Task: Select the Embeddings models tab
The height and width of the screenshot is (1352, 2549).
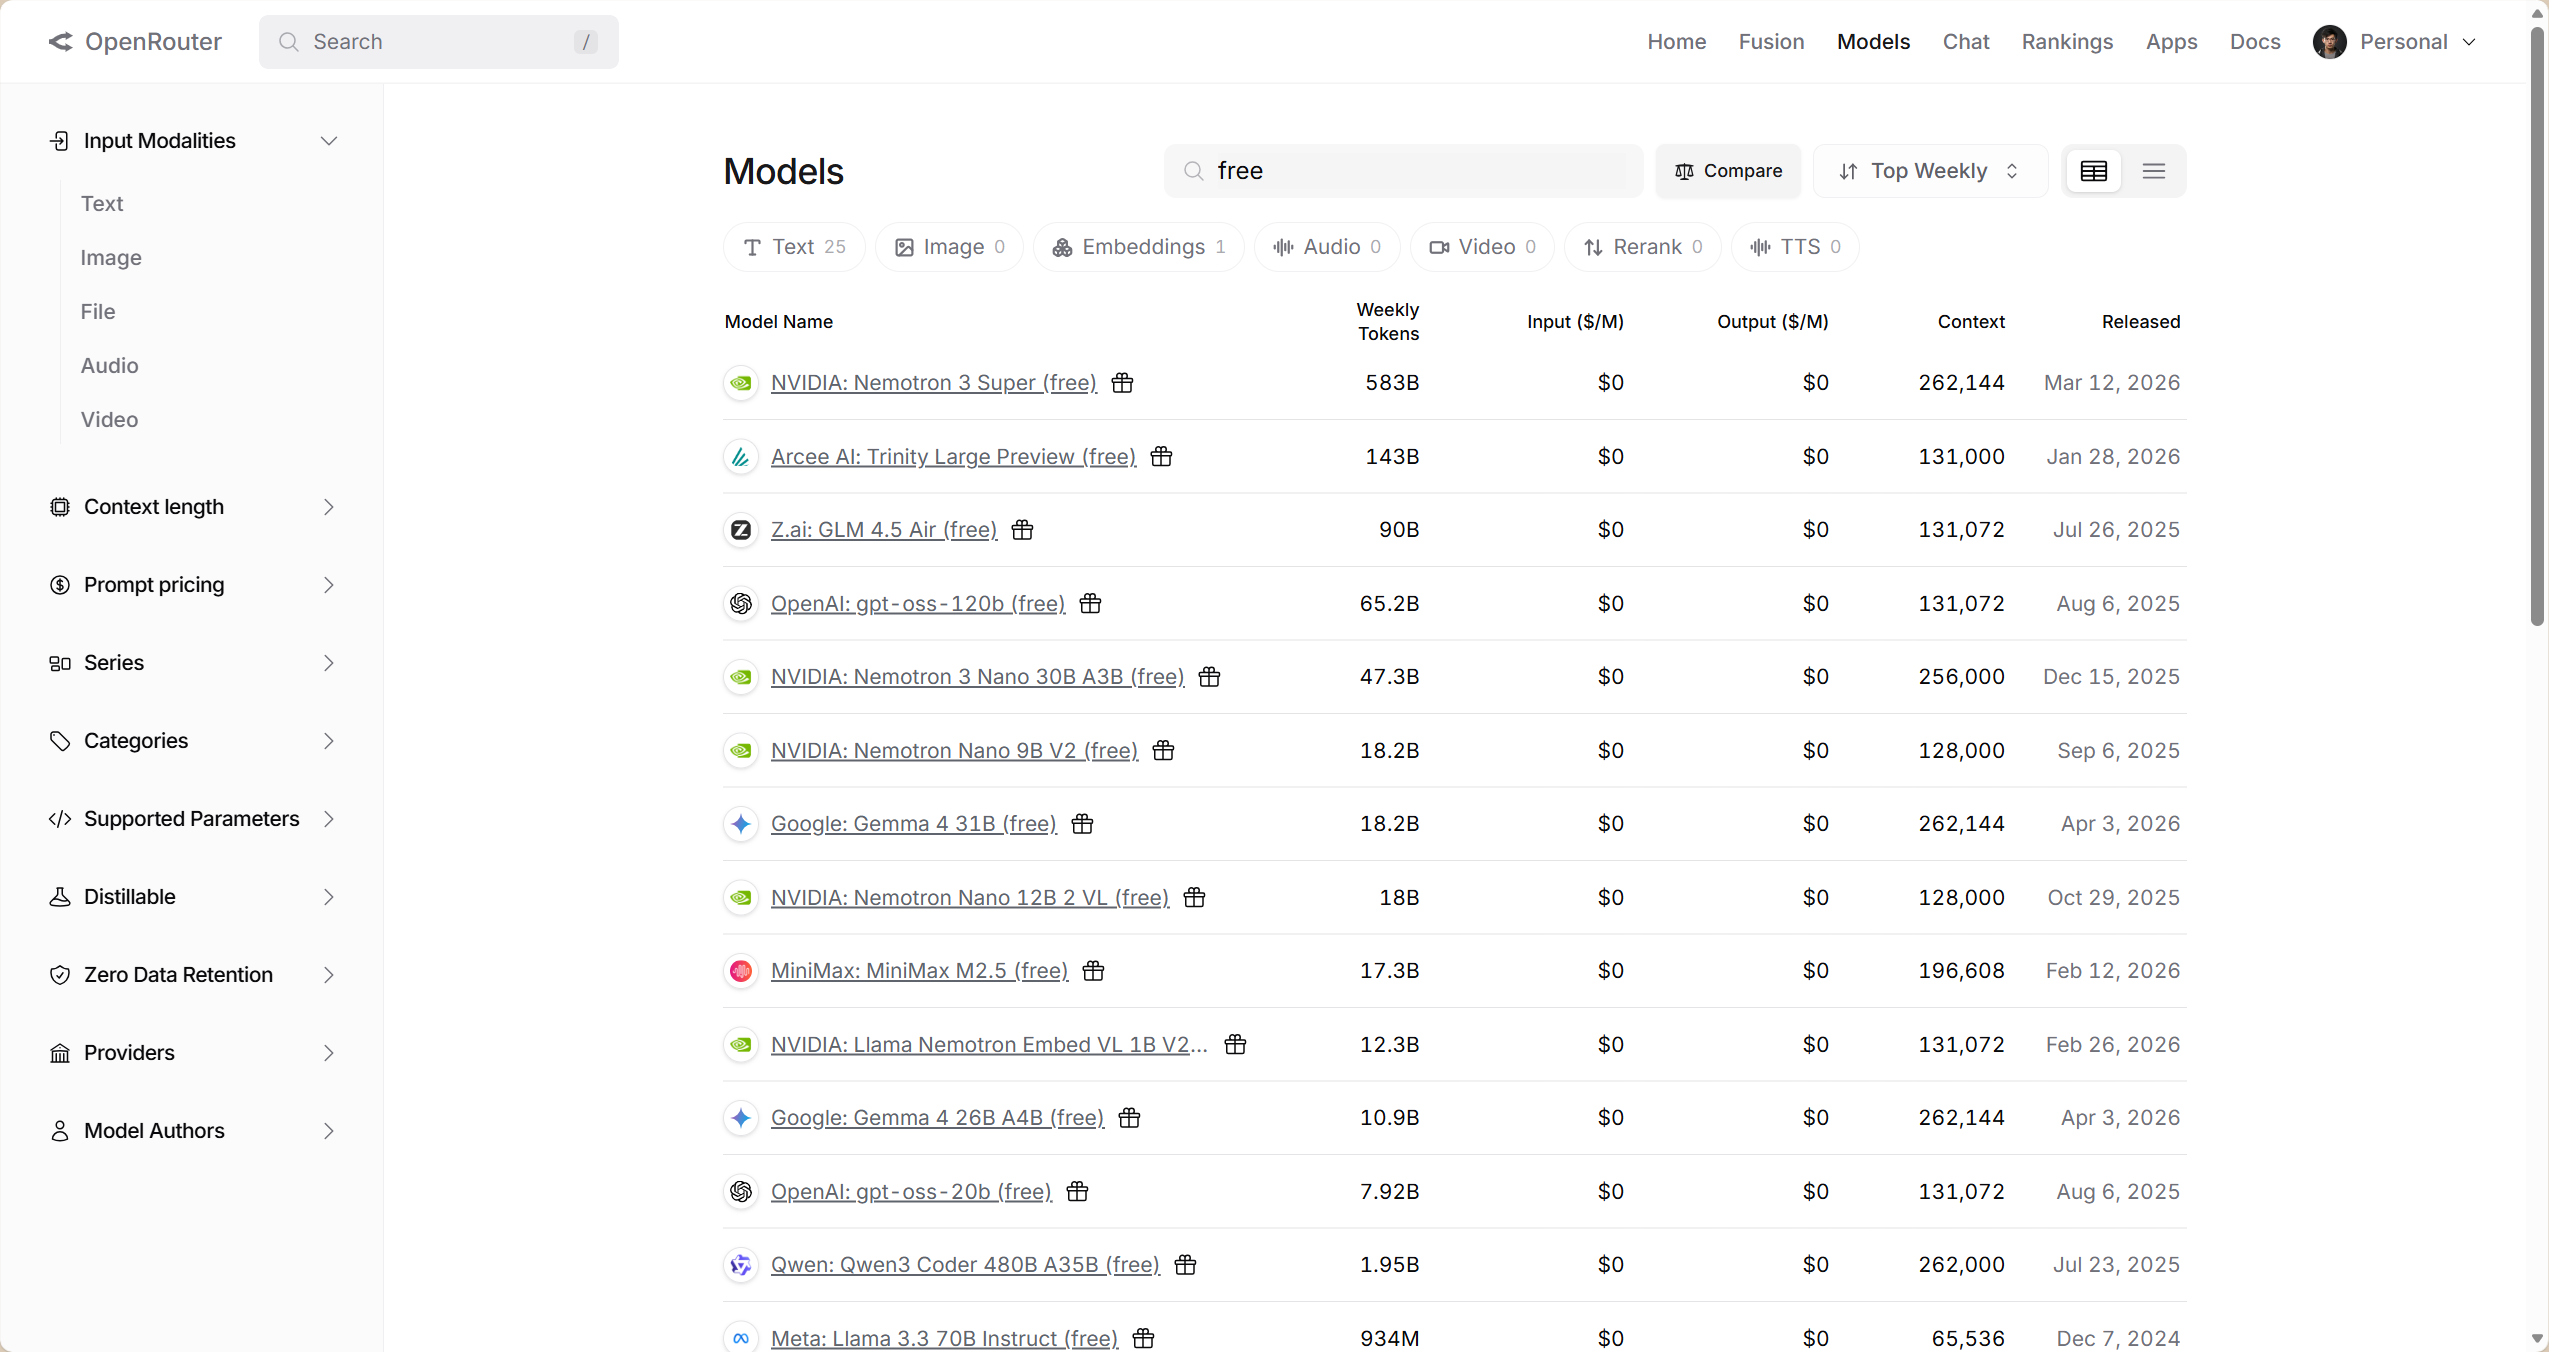Action: [x=1138, y=247]
